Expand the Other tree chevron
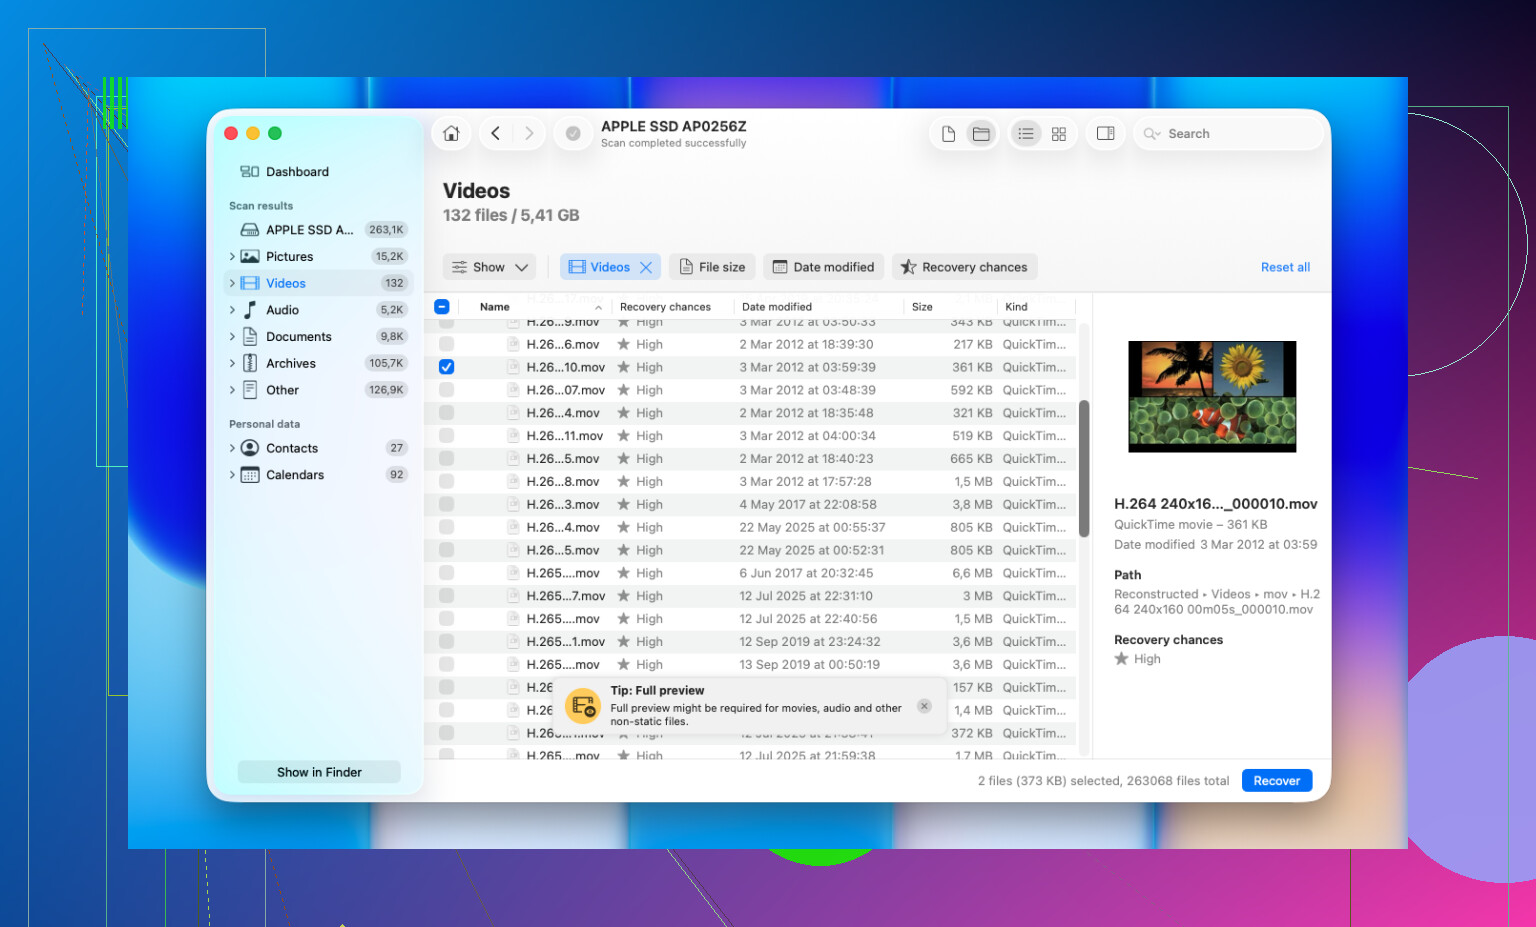Viewport: 1536px width, 927px height. (232, 390)
